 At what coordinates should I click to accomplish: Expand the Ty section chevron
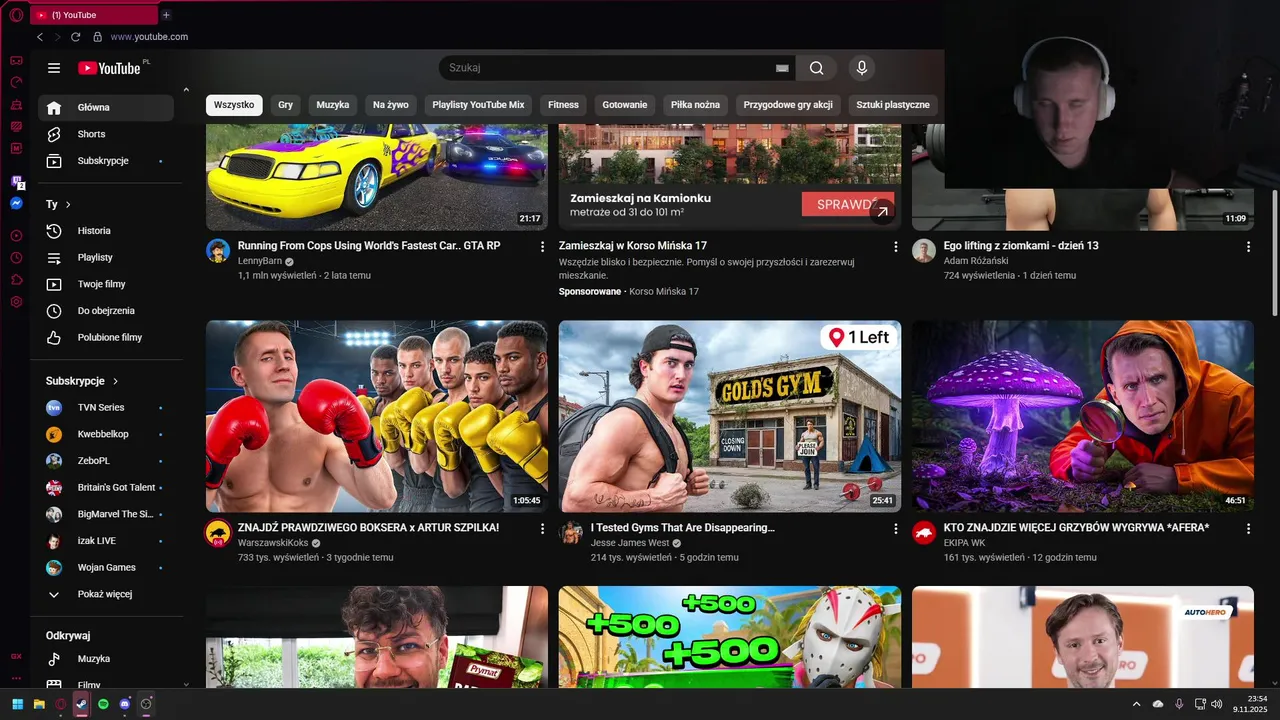pyautogui.click(x=68, y=204)
